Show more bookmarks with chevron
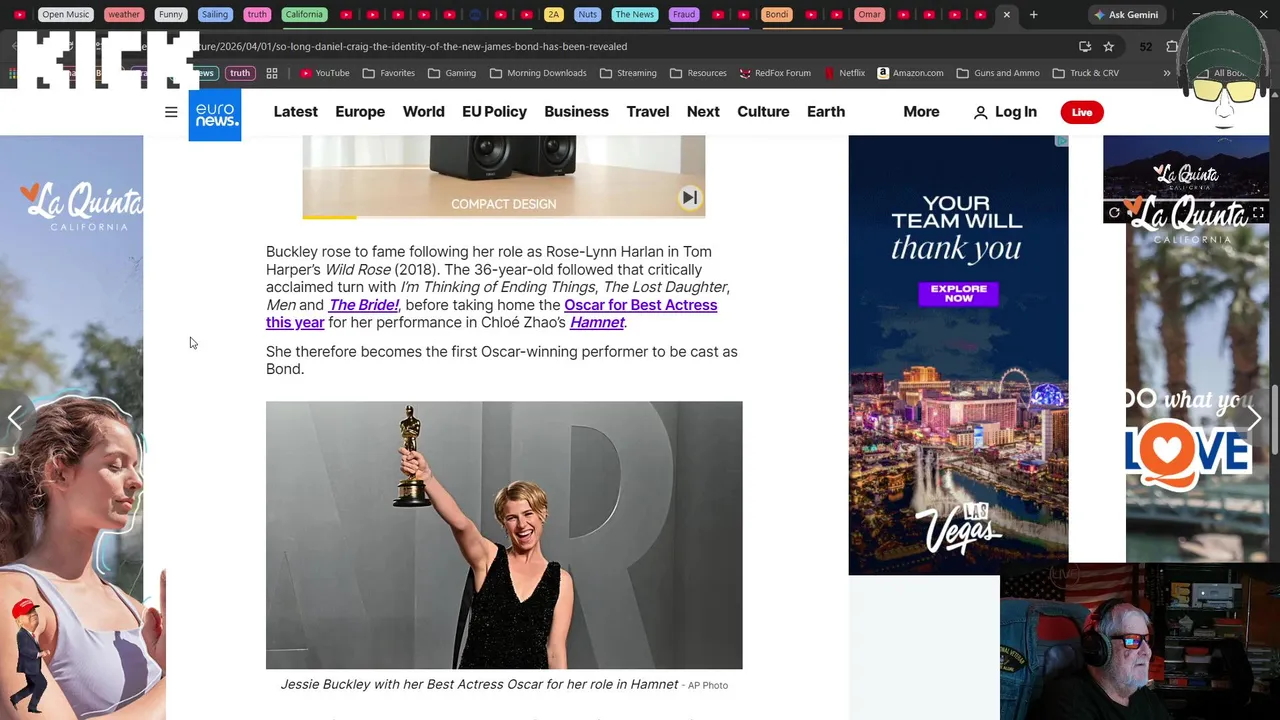The width and height of the screenshot is (1280, 720). point(1166,73)
